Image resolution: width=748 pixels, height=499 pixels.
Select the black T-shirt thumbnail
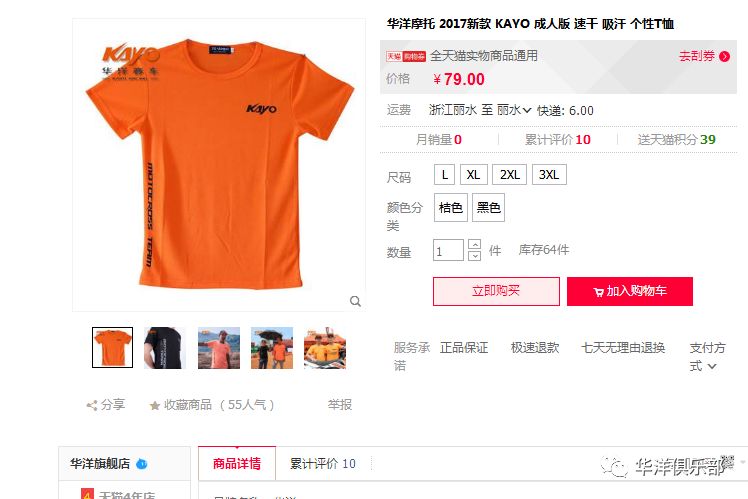click(165, 348)
